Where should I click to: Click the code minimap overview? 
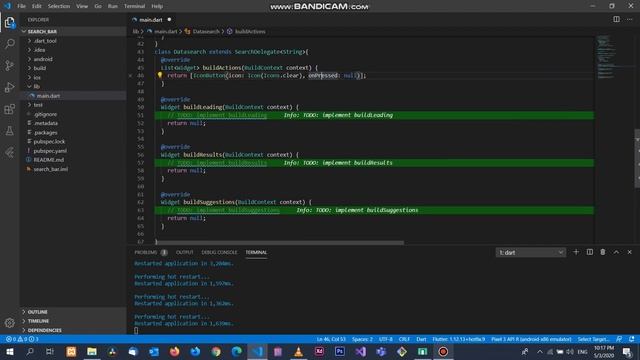click(606, 56)
